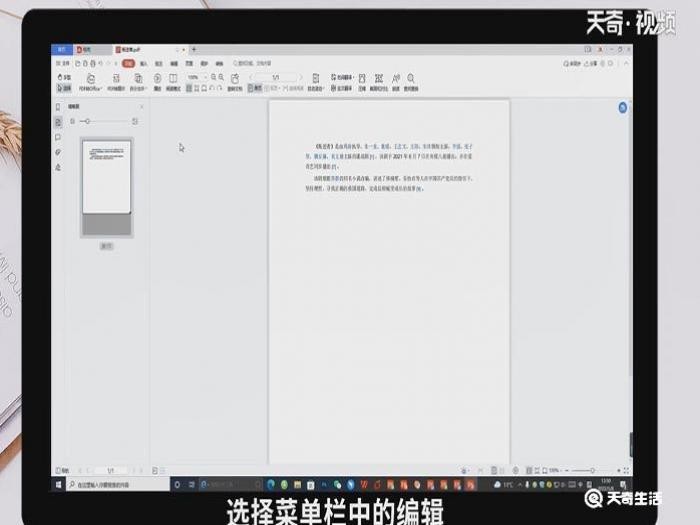700x525 pixels.
Task: Close the thumbnail panel
Action: 141,107
